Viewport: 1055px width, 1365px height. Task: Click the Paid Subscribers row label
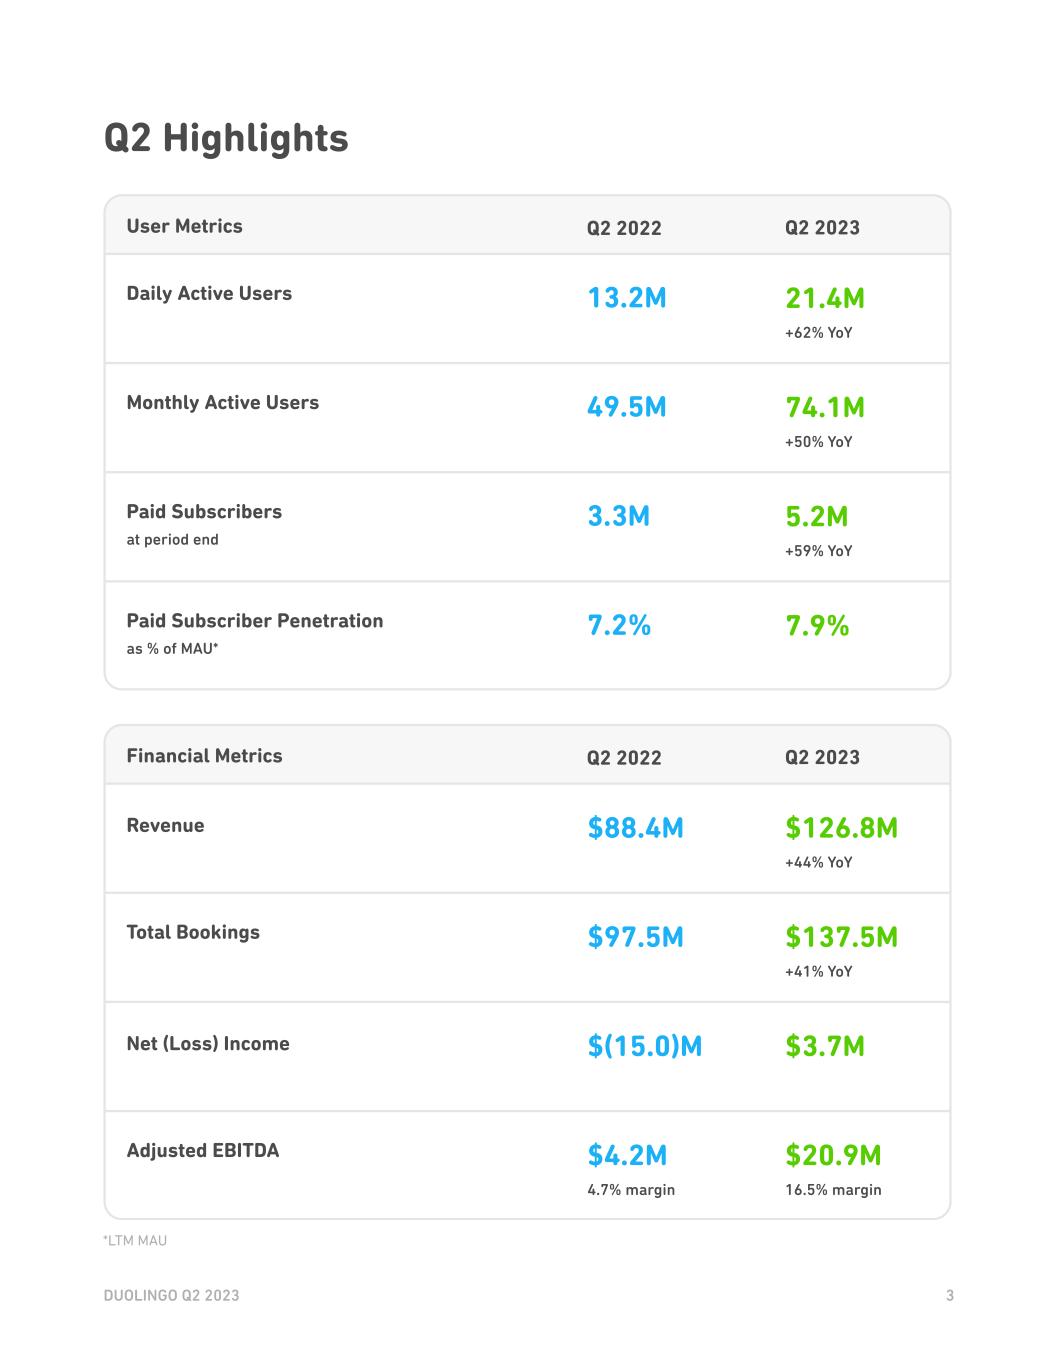pos(204,511)
